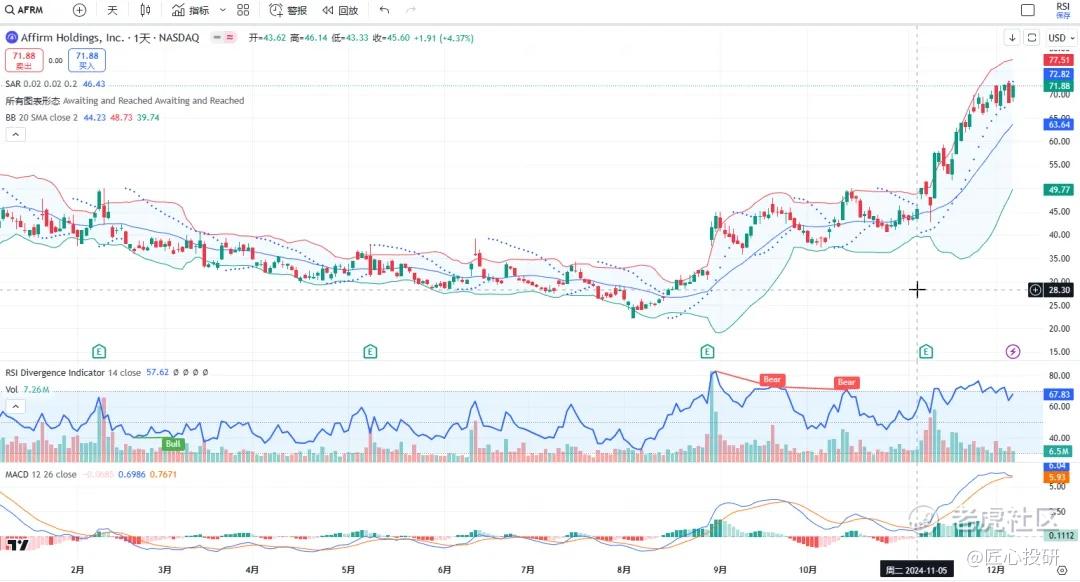Image resolution: width=1080 pixels, height=582 pixels.
Task: Open the layout setup square icon
Action: [x=1028, y=10]
